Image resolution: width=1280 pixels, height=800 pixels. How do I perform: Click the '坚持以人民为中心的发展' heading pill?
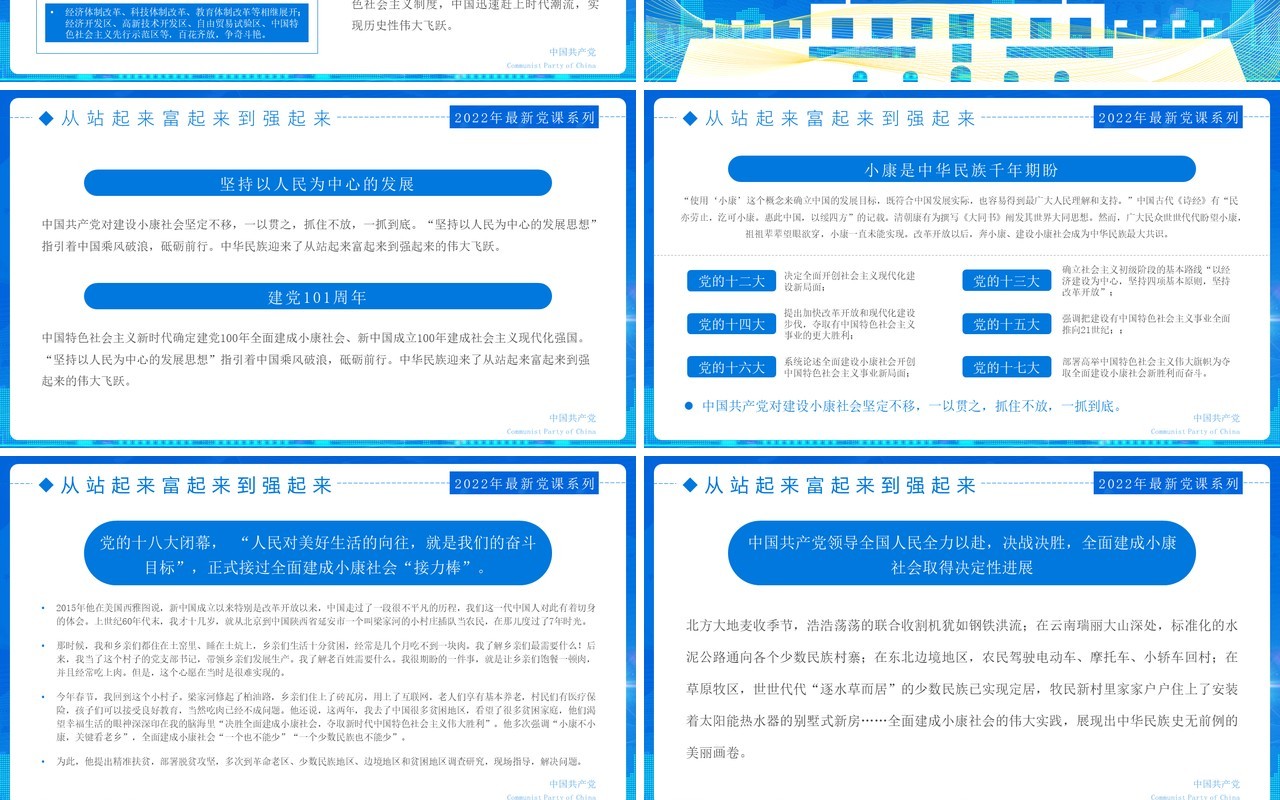(x=317, y=183)
